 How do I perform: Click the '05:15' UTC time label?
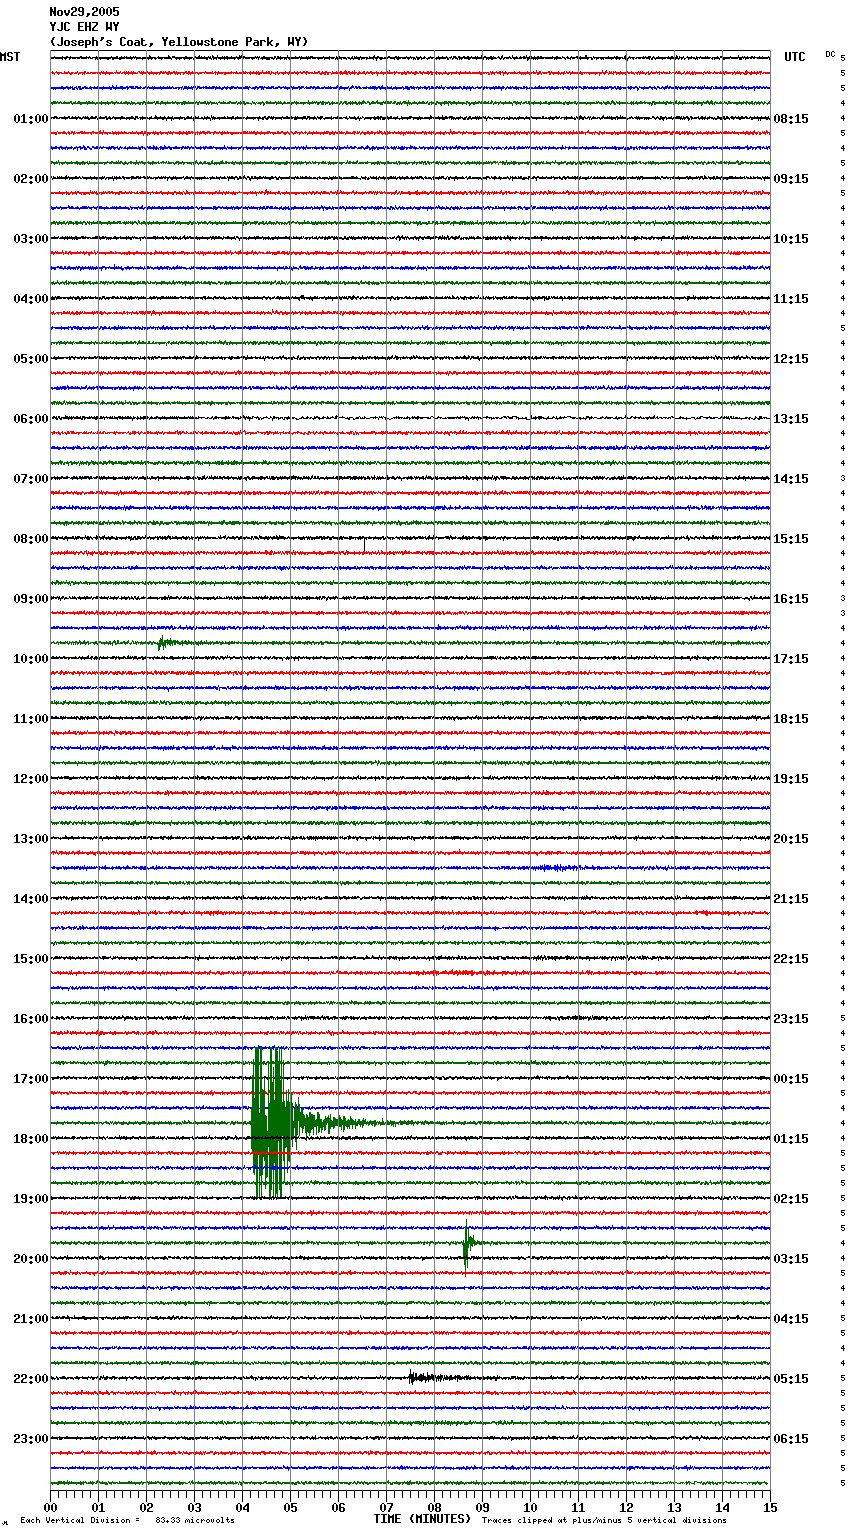pos(791,1379)
